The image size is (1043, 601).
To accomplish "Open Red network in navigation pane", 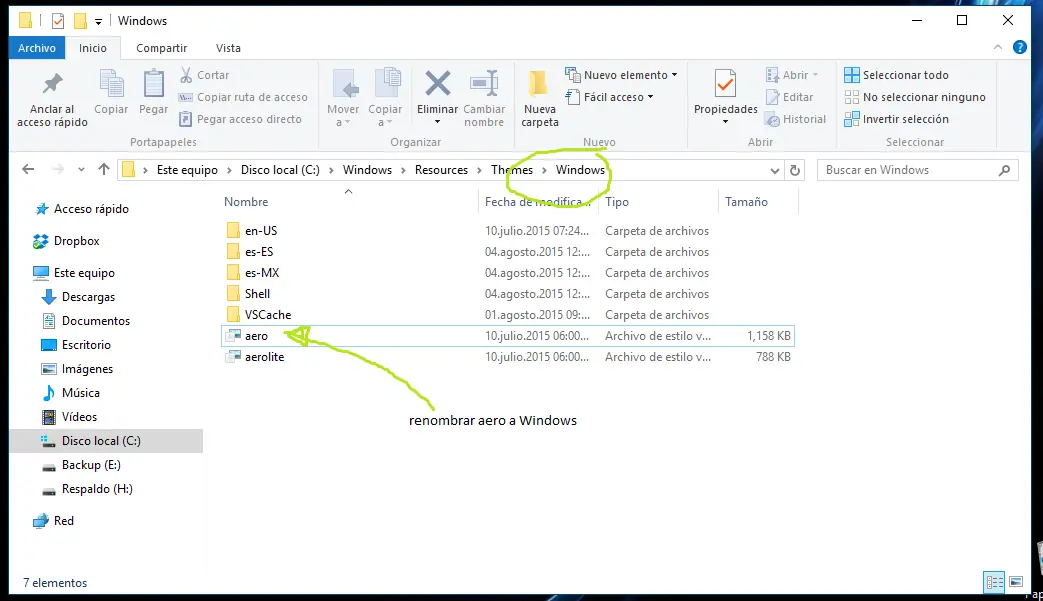I will [x=53, y=521].
